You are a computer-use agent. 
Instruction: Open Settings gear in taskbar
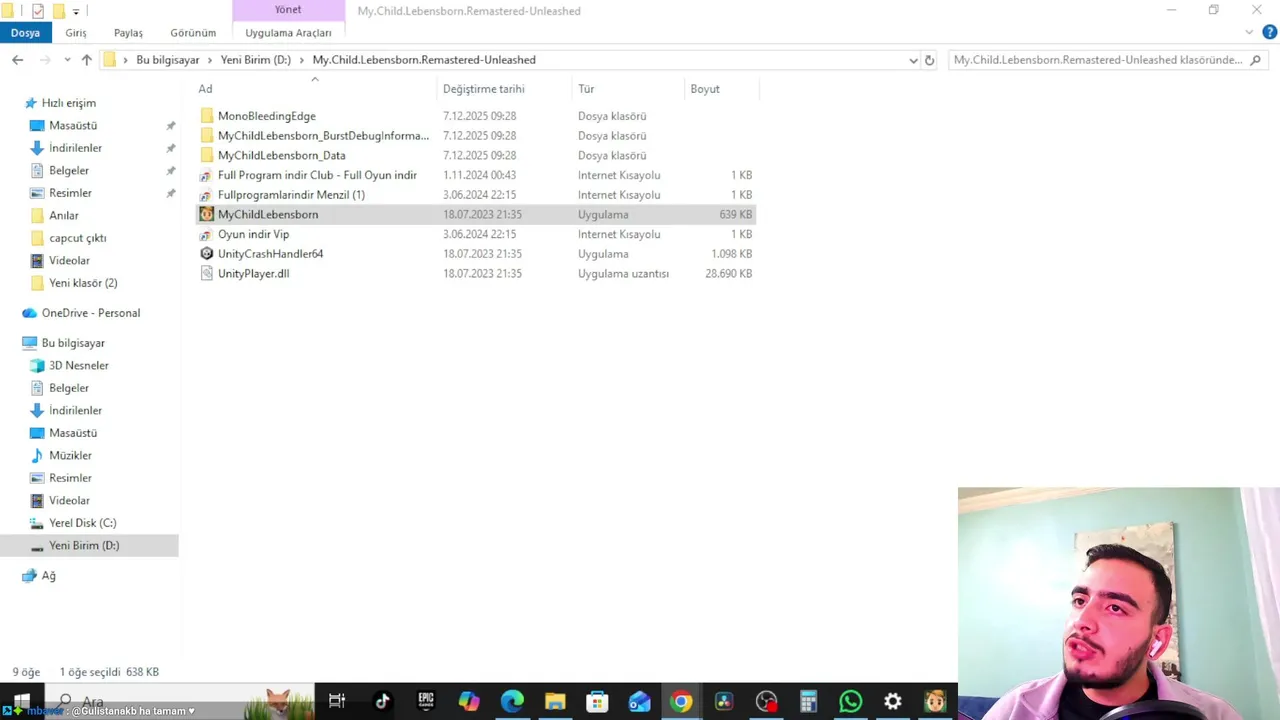point(893,701)
